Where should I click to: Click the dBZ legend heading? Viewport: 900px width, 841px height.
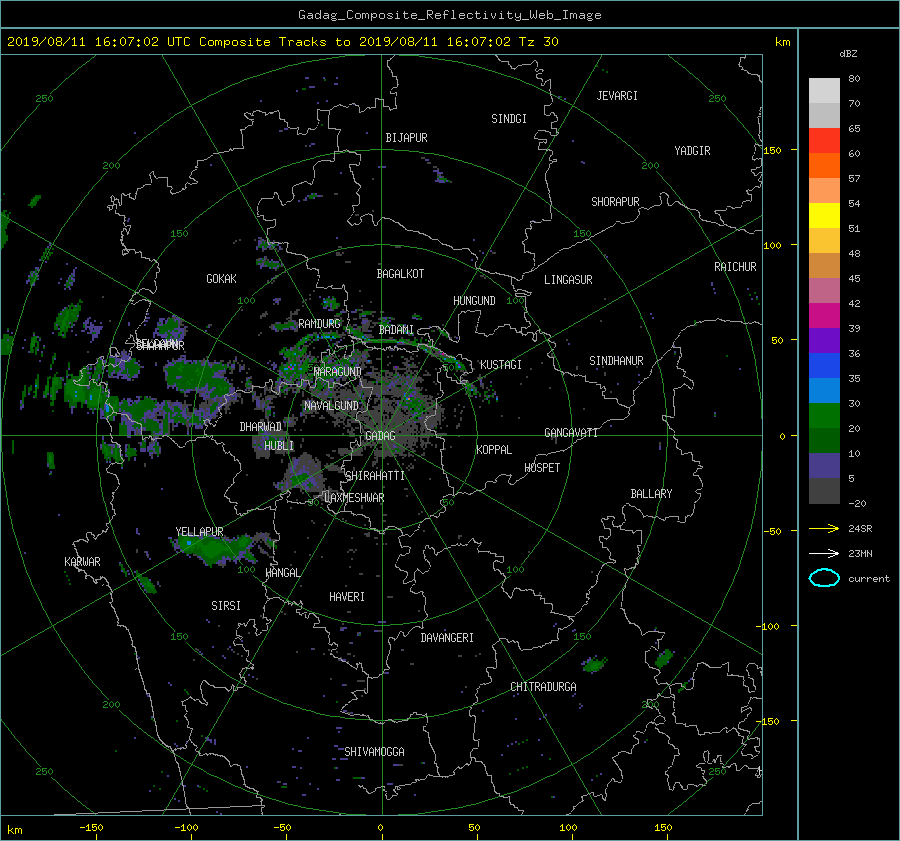click(x=848, y=53)
